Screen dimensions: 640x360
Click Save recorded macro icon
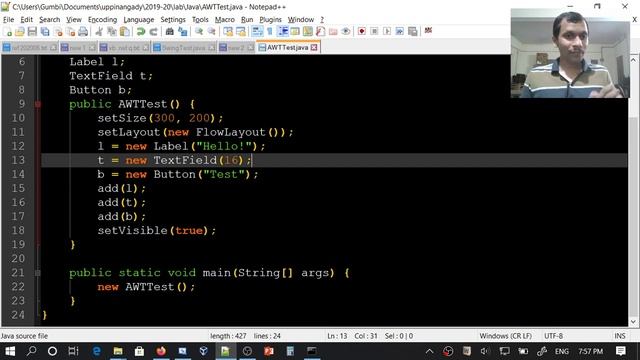point(413,31)
